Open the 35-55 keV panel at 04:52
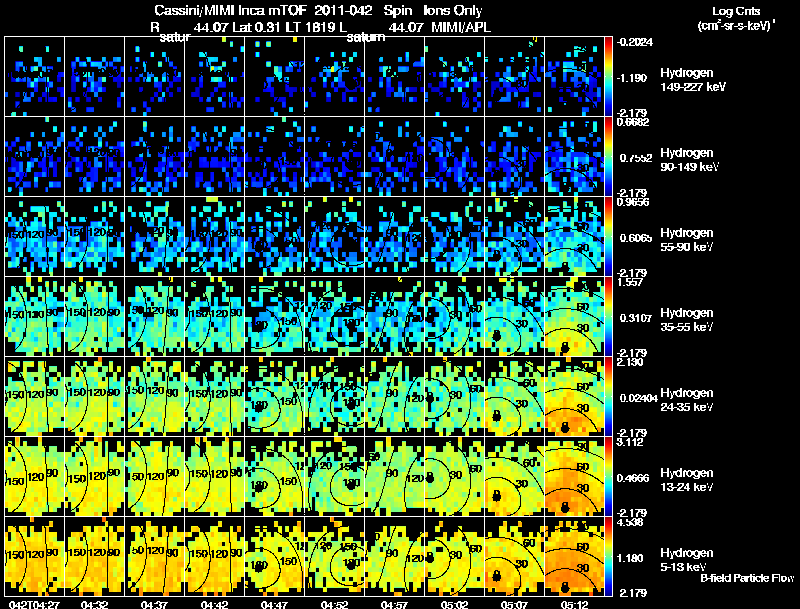 [335, 316]
